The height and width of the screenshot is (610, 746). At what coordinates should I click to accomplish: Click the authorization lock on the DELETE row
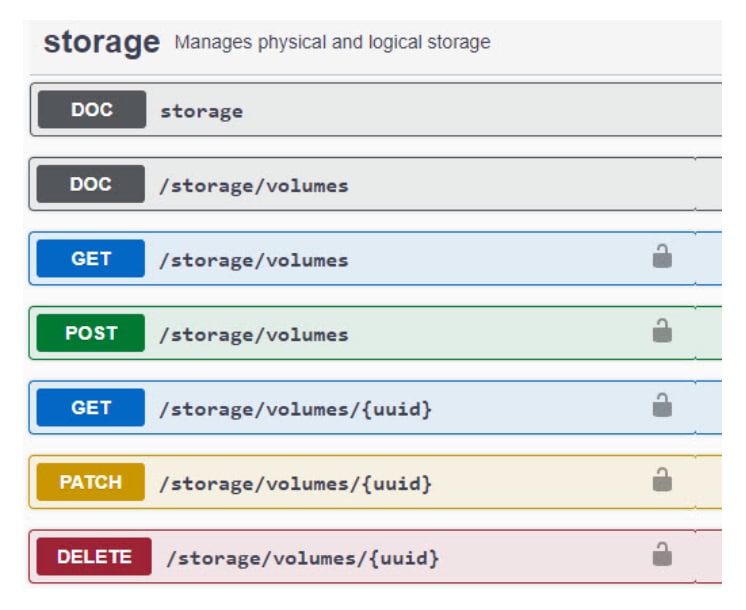click(662, 555)
